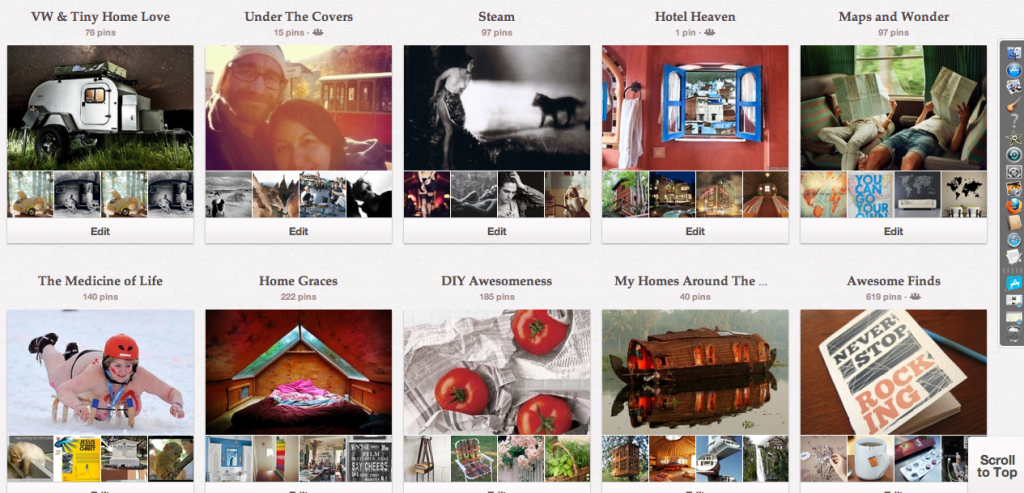Image resolution: width=1024 pixels, height=493 pixels.
Task: Click Scroll to Top button
Action: coord(997,466)
